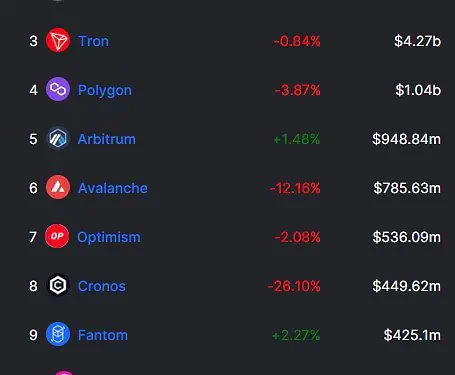
Task: Open the Arbitrum chain link
Action: click(x=107, y=139)
